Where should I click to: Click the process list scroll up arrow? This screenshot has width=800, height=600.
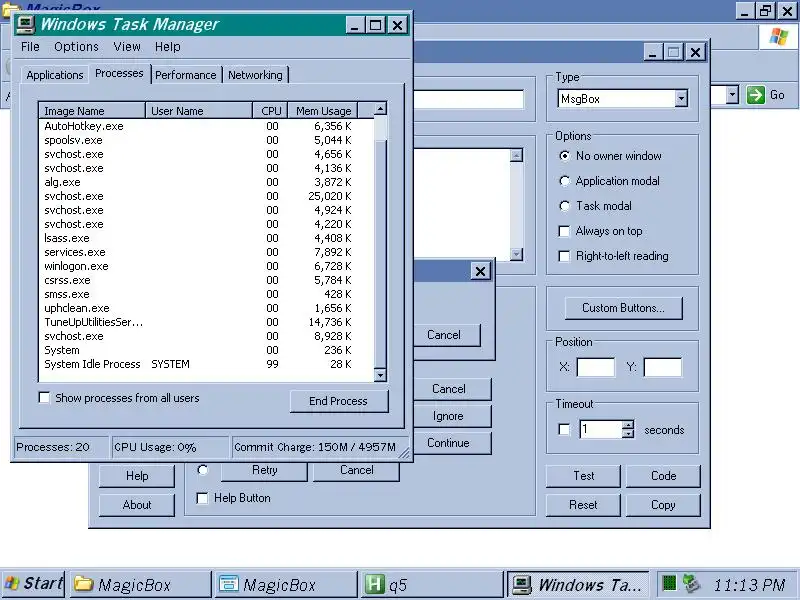point(380,109)
